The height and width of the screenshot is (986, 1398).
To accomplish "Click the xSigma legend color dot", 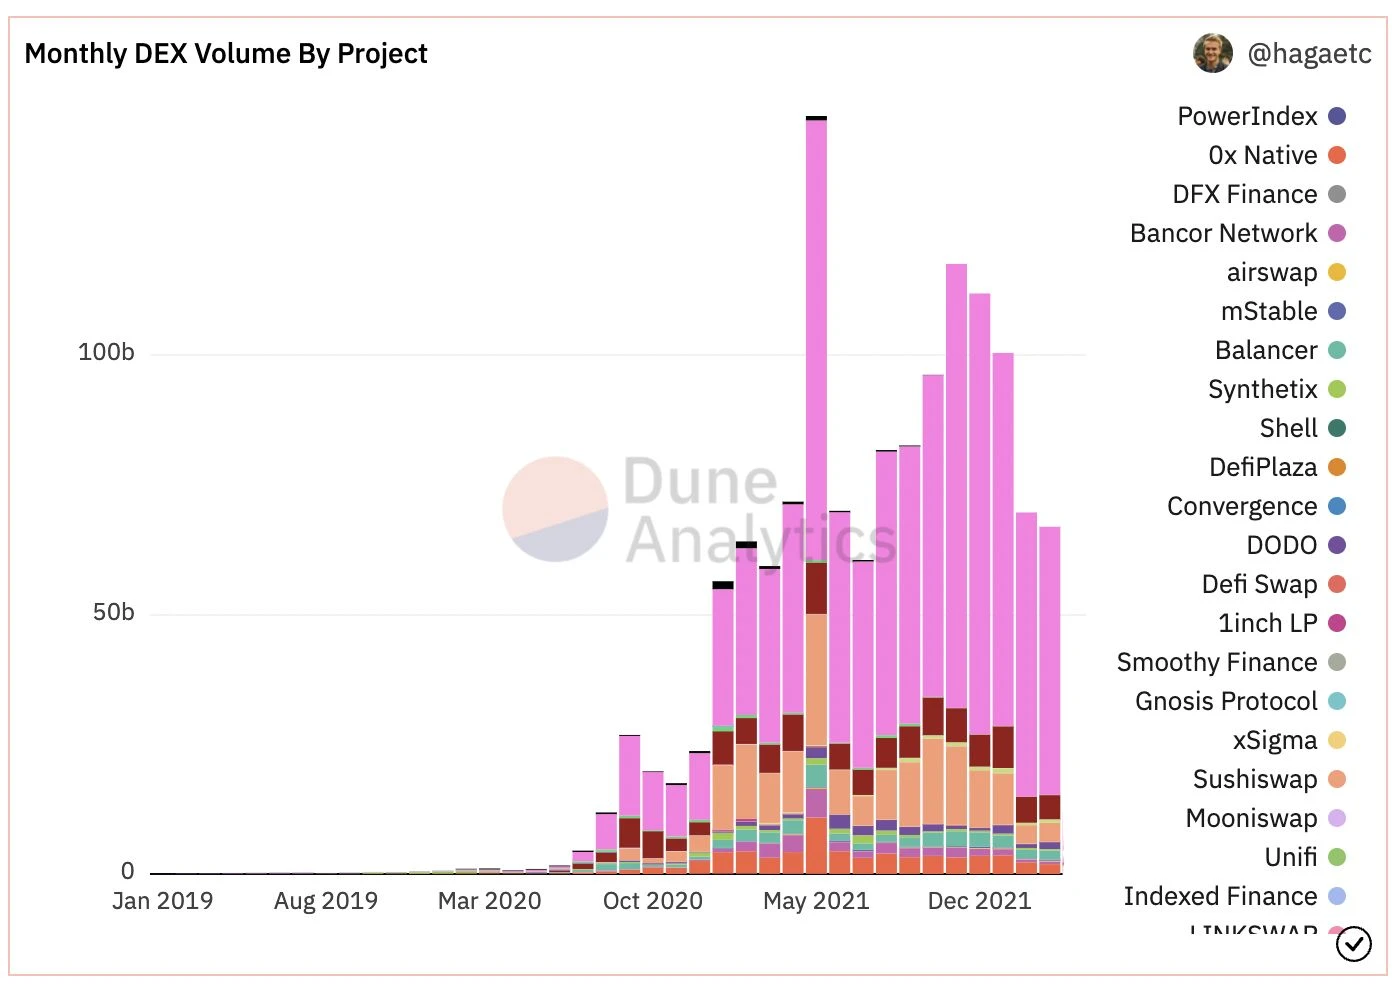I will (1337, 741).
